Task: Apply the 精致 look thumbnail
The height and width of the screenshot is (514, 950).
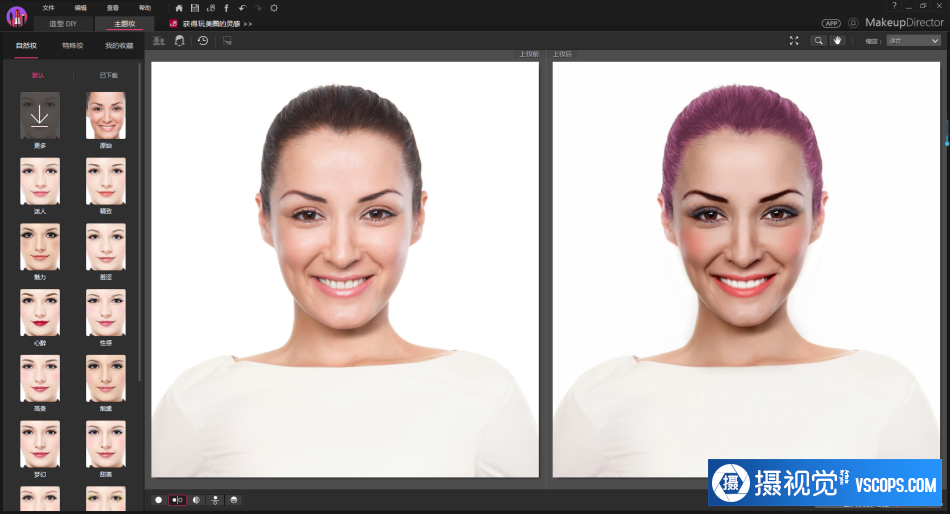Action: [x=106, y=181]
